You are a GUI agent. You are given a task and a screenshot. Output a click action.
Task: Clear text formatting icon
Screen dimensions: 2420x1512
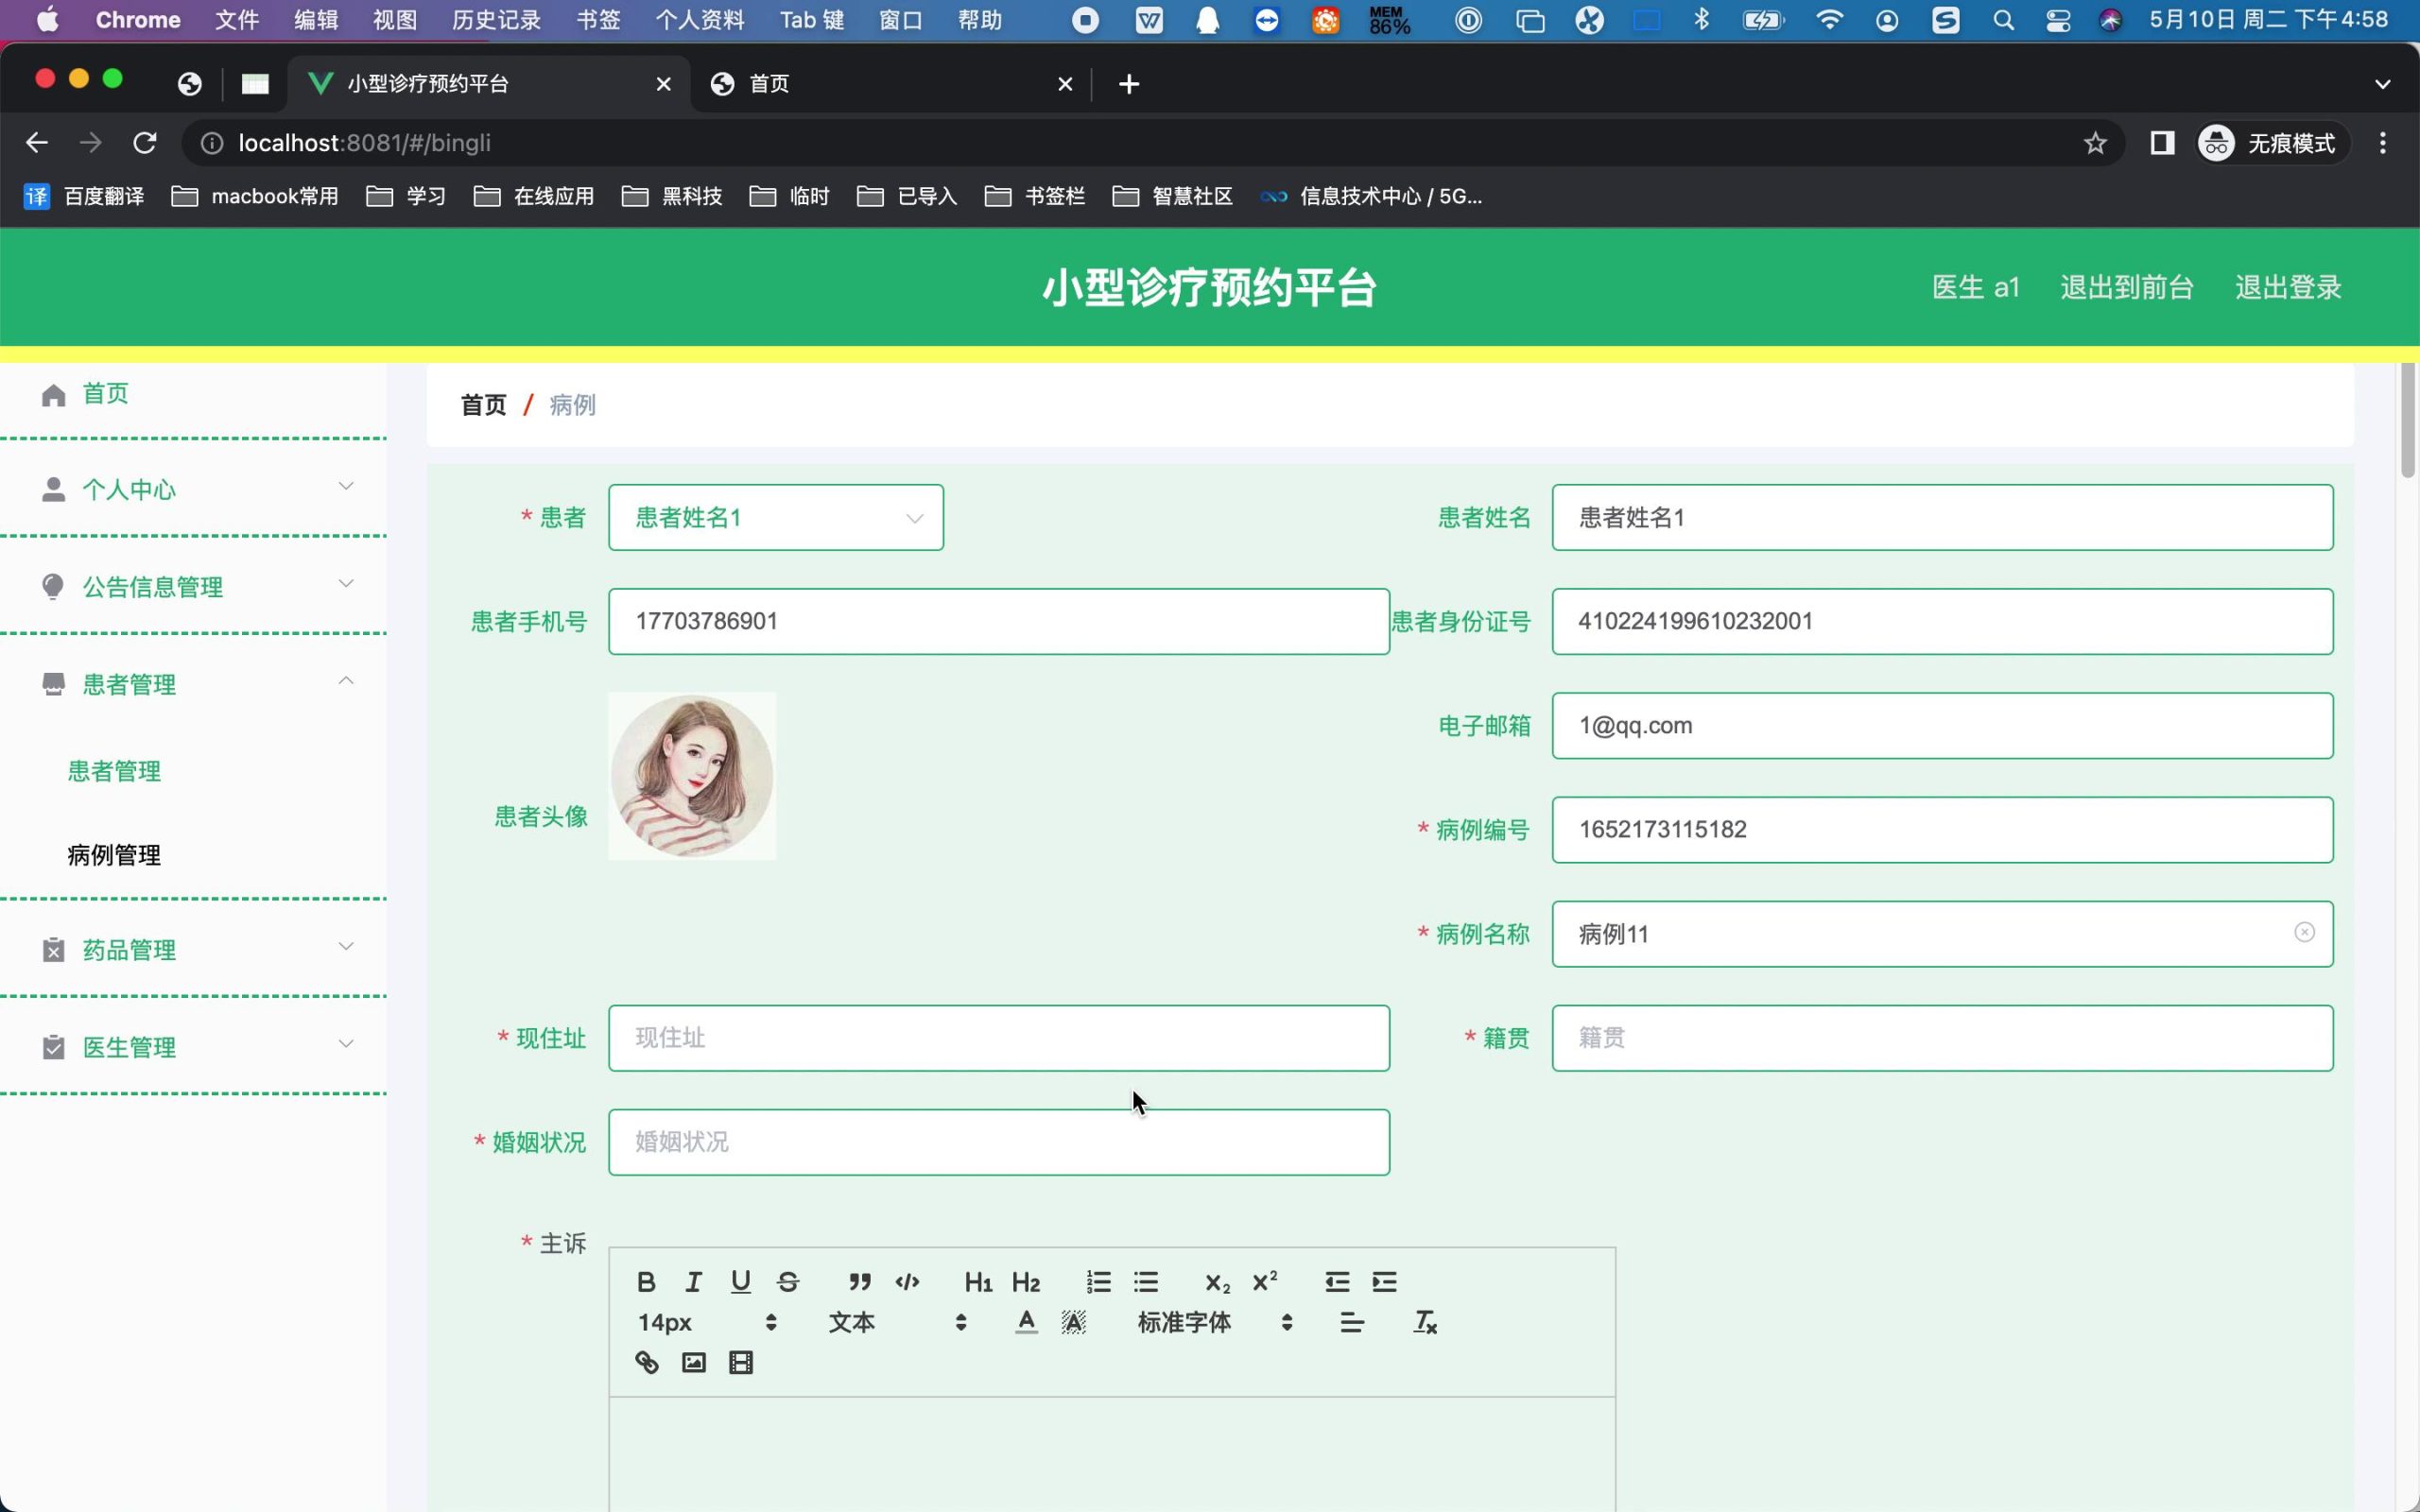click(1424, 1323)
